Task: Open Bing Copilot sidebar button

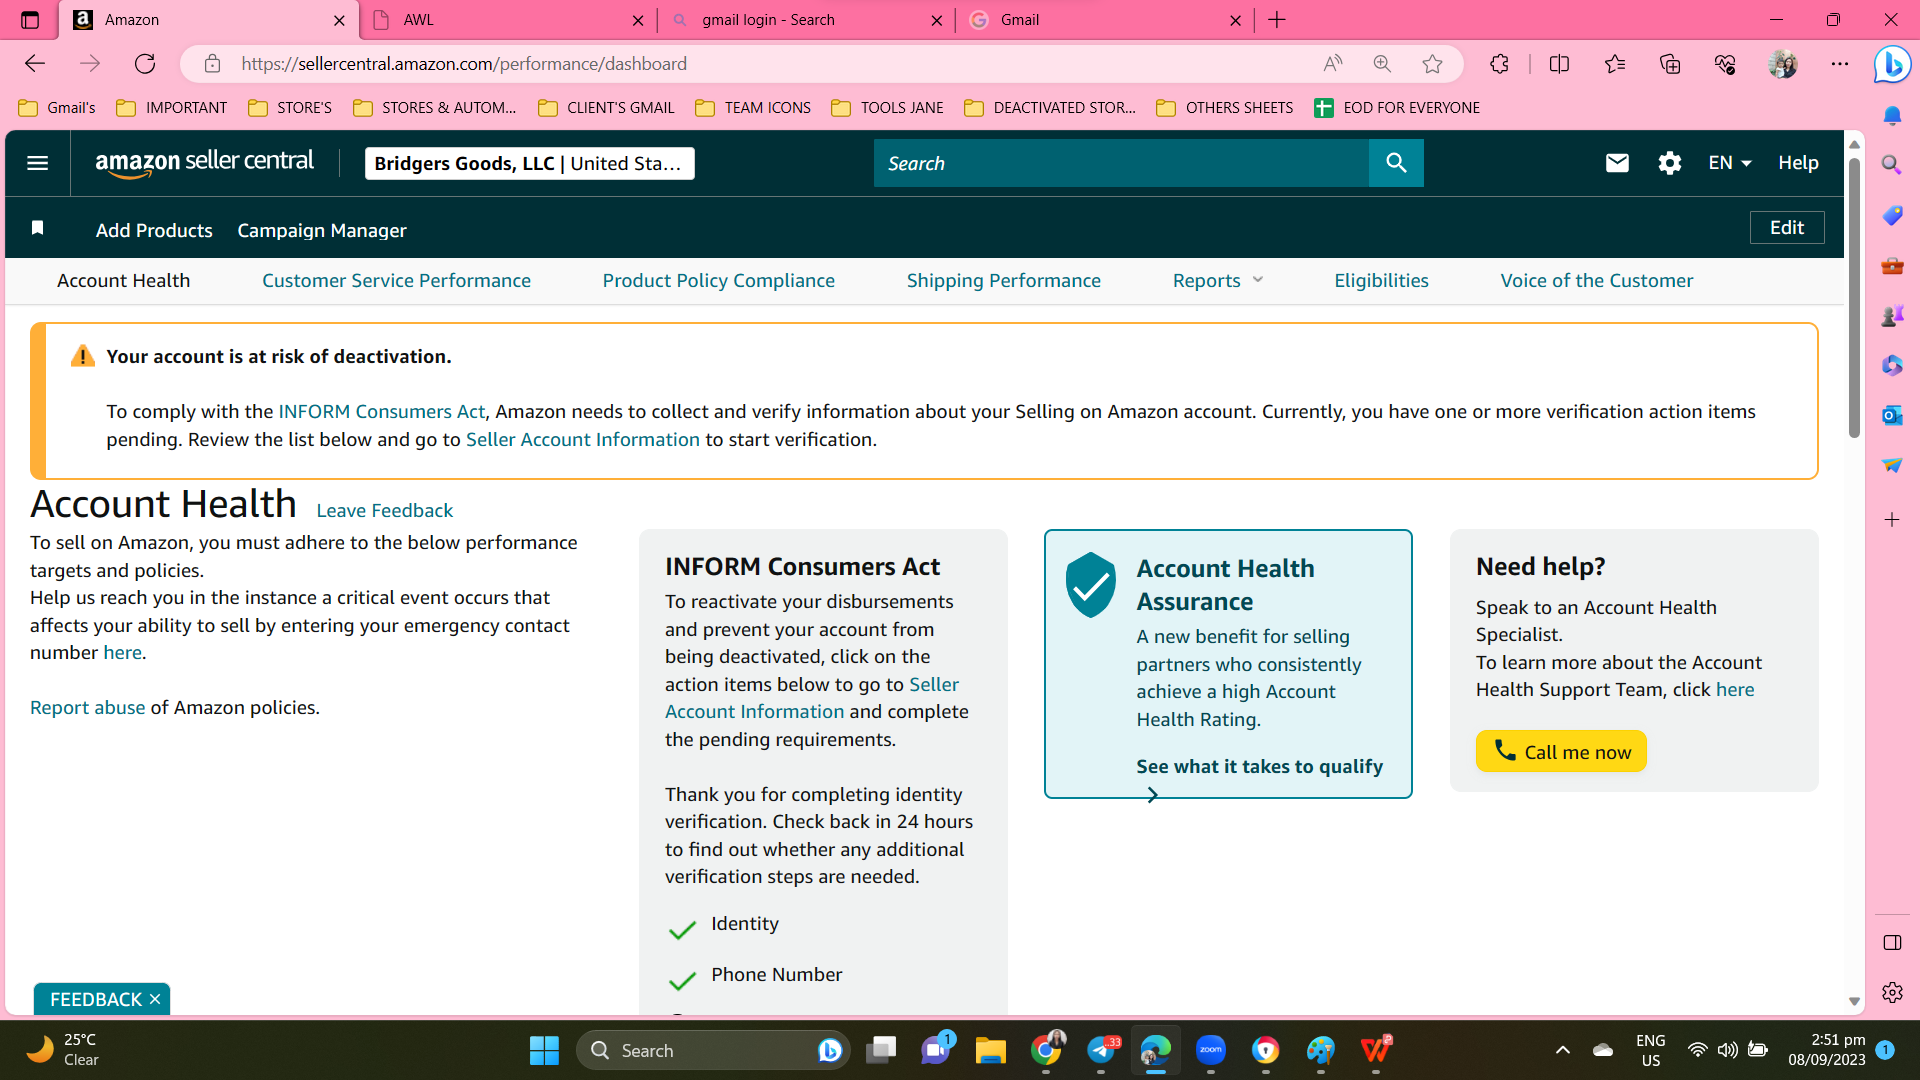Action: [x=1892, y=65]
